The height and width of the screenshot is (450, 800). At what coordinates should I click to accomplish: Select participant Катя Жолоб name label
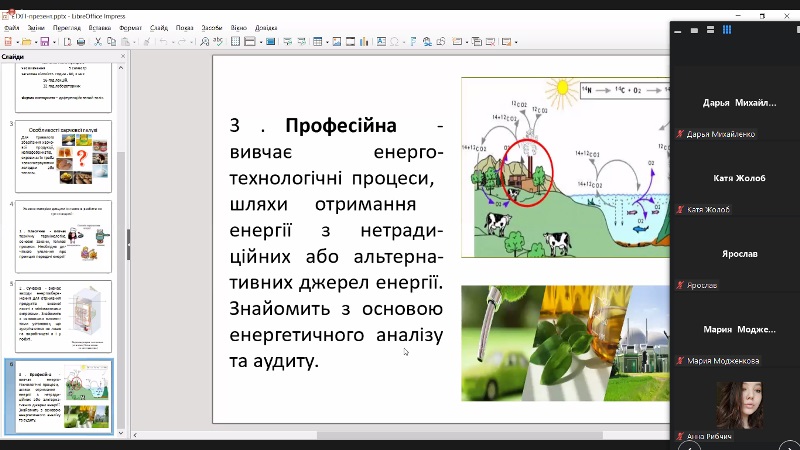pos(709,210)
